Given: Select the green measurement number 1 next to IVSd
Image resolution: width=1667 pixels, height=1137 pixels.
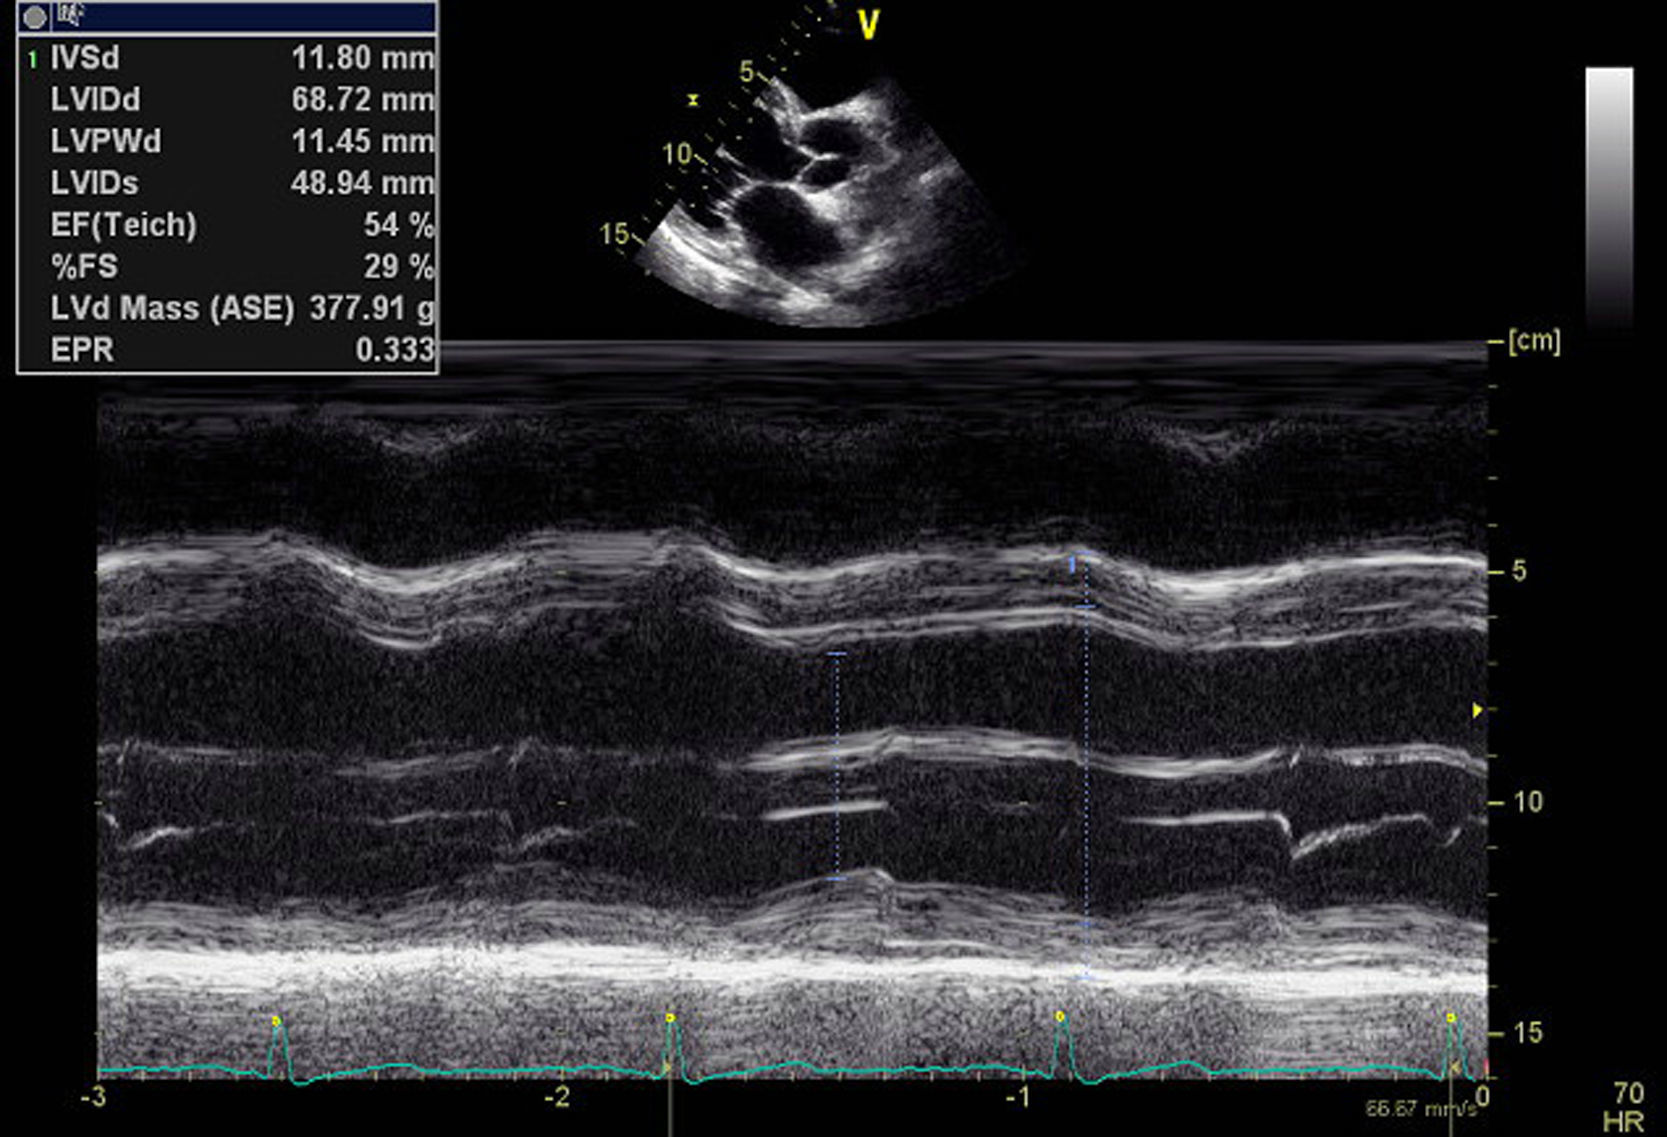Looking at the screenshot, I should (32, 60).
